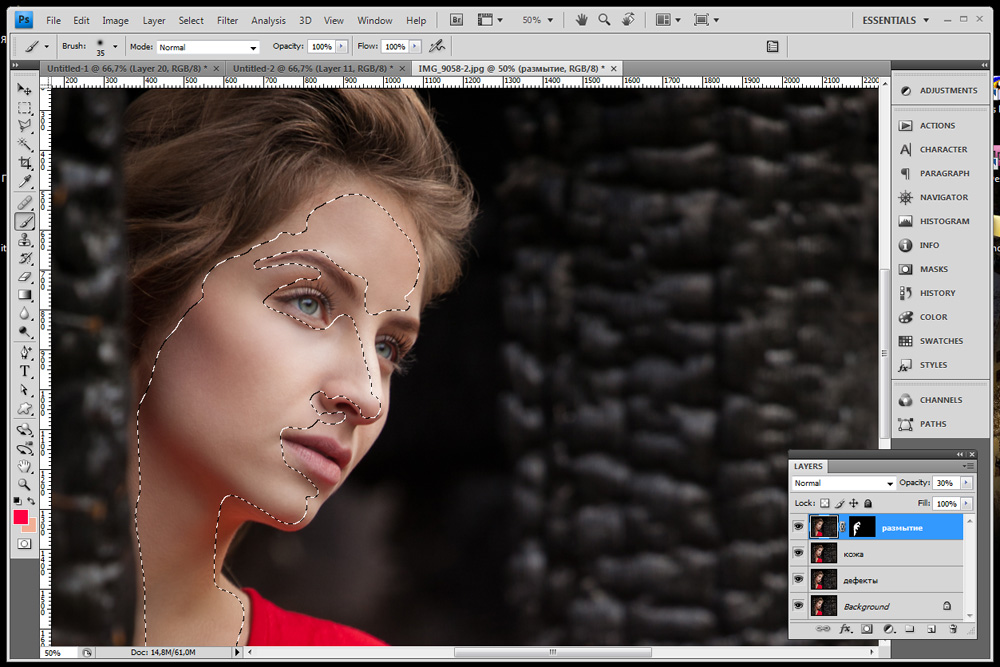This screenshot has width=1000, height=667.
Task: Click the red foreground color swatch
Action: [x=20, y=517]
